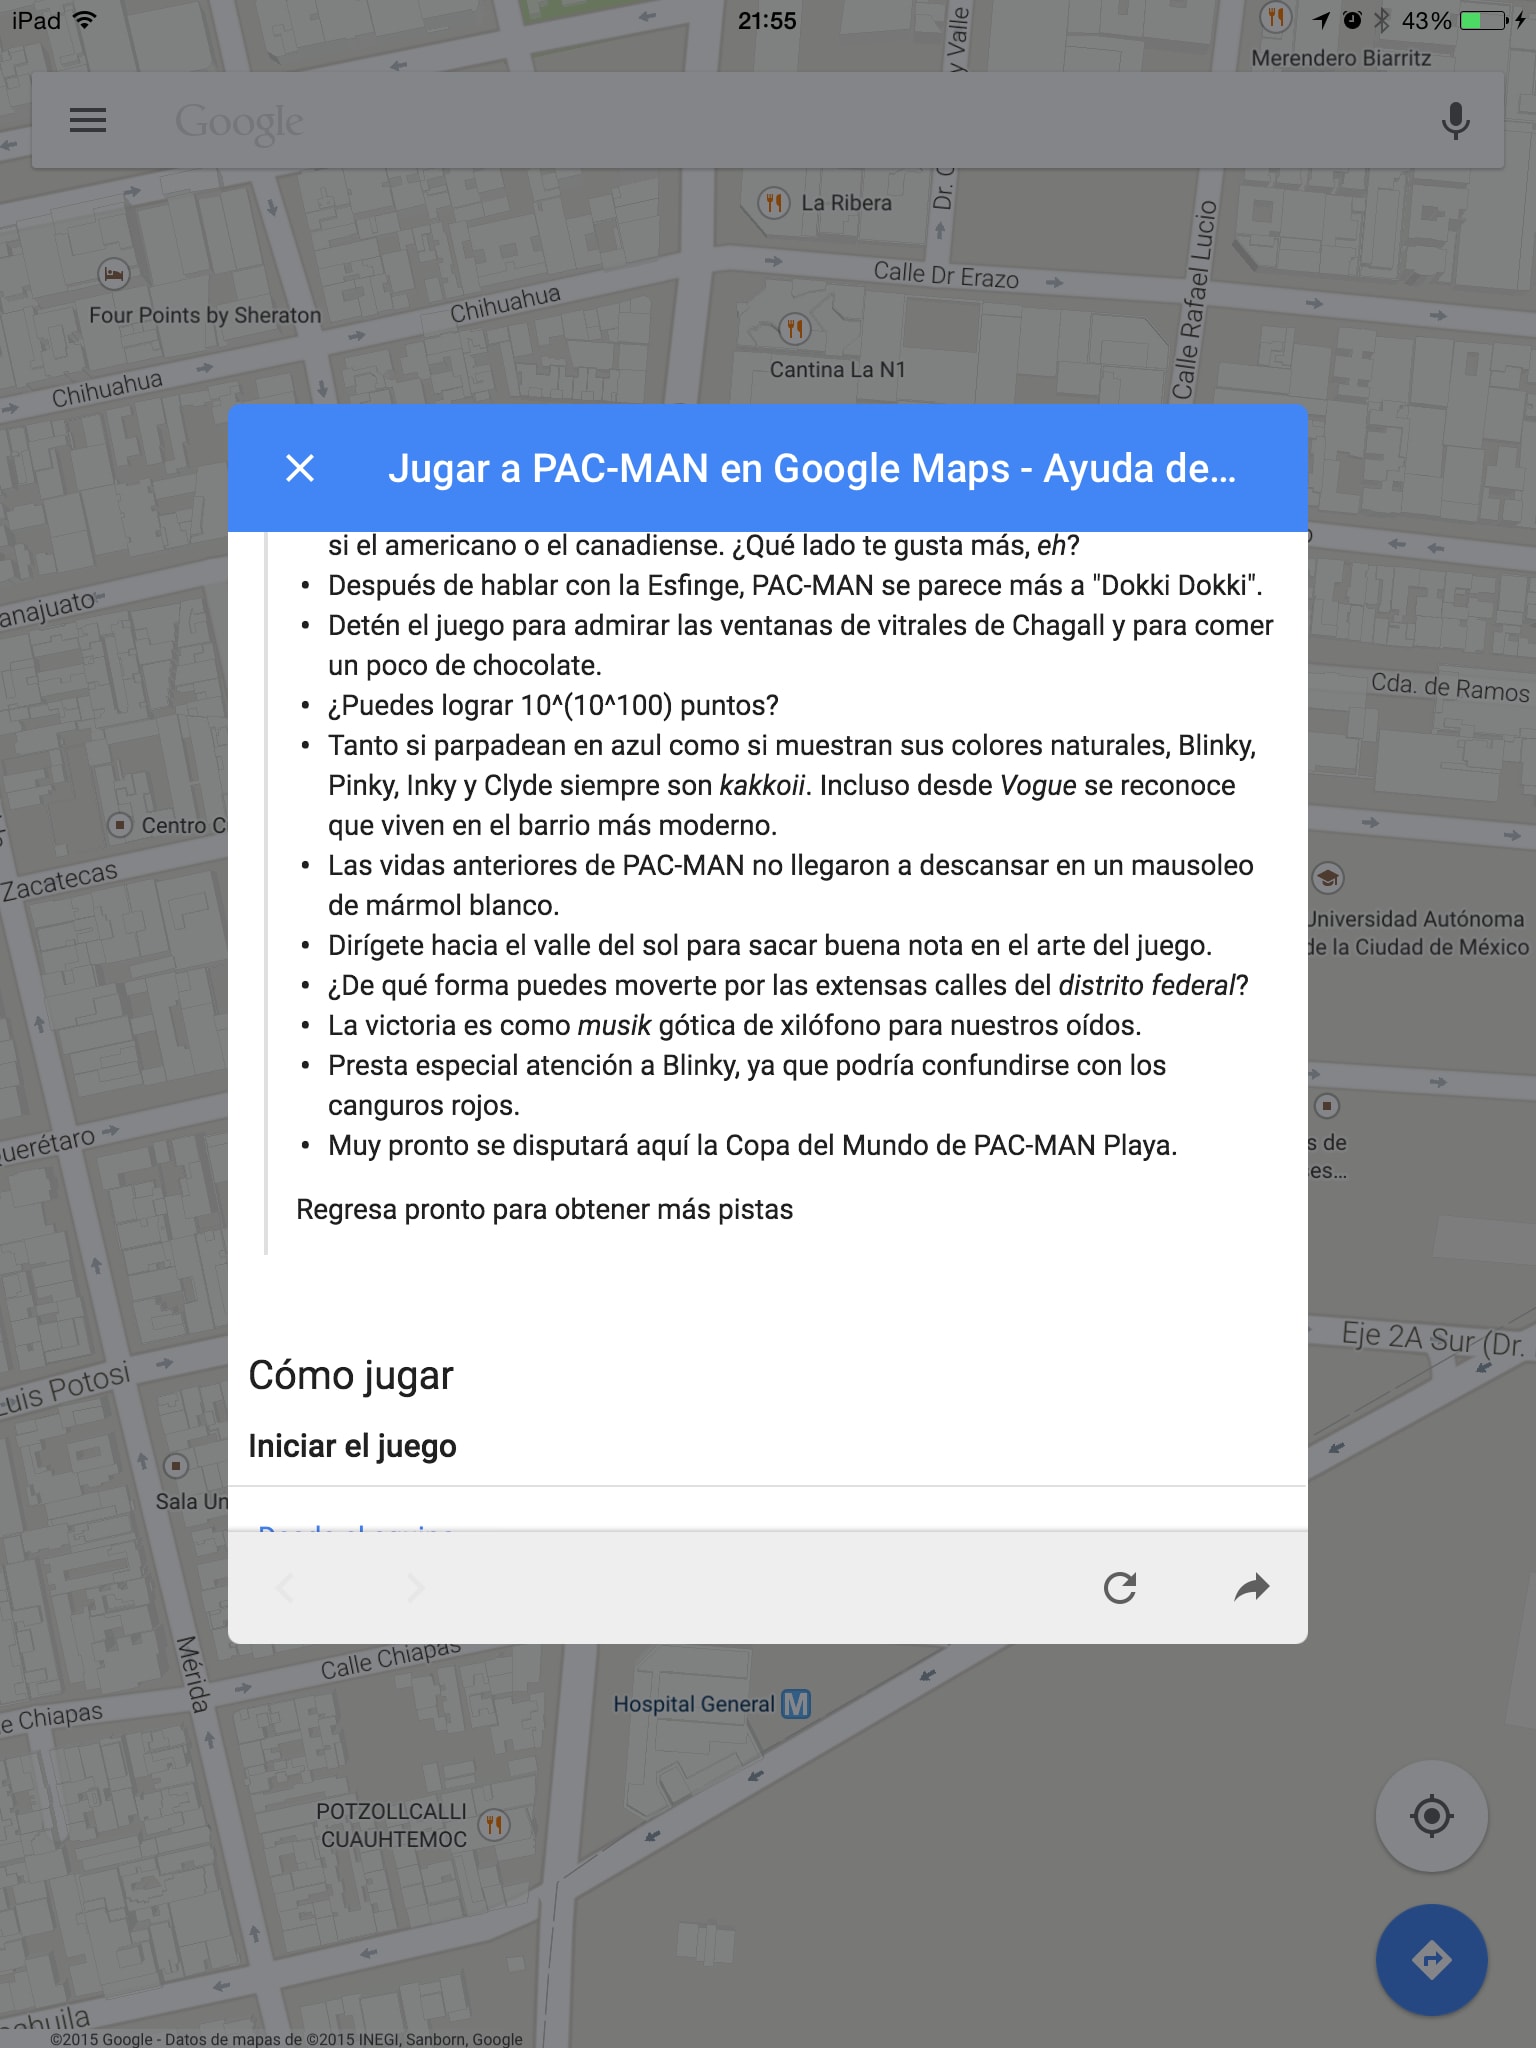
Task: Click the dialog title 'Jugar a PAC-MAN en Google Maps'
Action: [811, 468]
